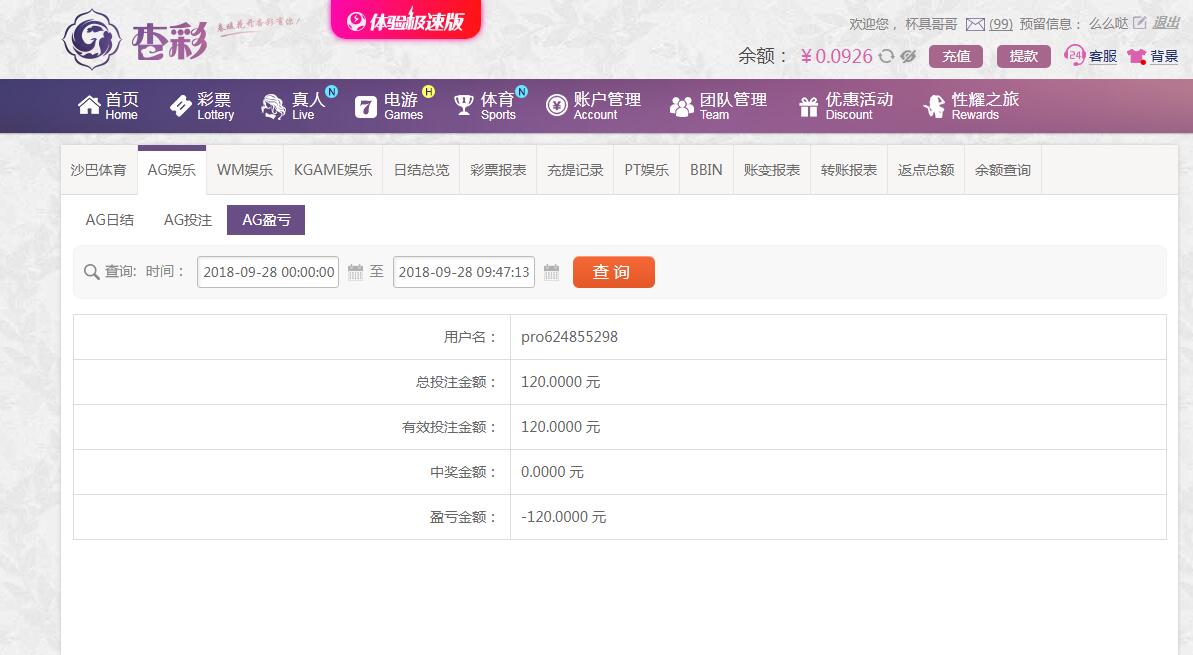
Task: Click the 杏彩 site logo
Action: point(135,39)
